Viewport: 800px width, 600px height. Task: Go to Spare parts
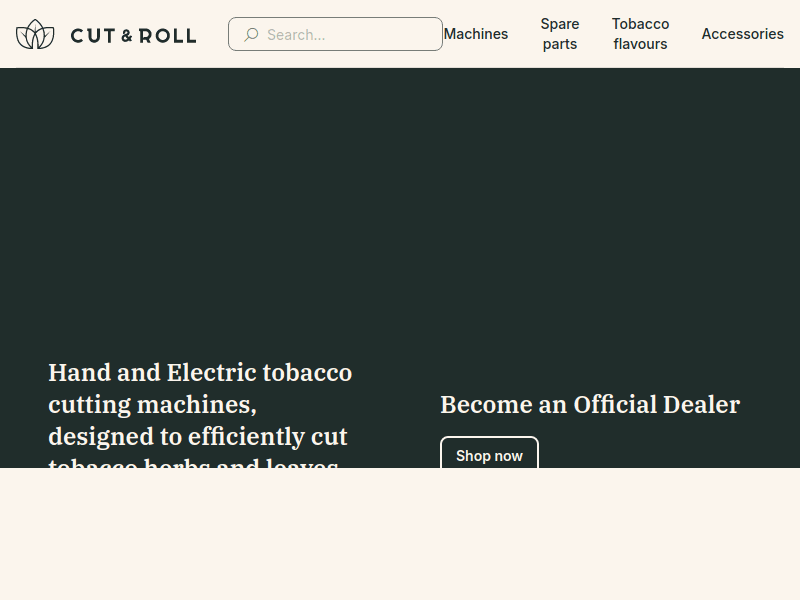[560, 34]
